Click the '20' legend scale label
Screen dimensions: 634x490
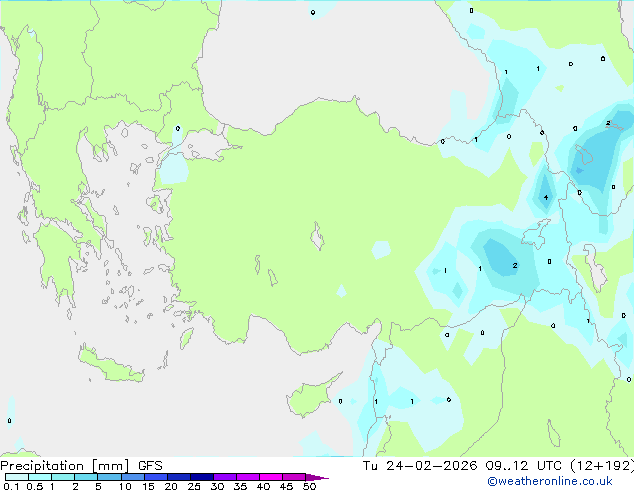pos(171,486)
